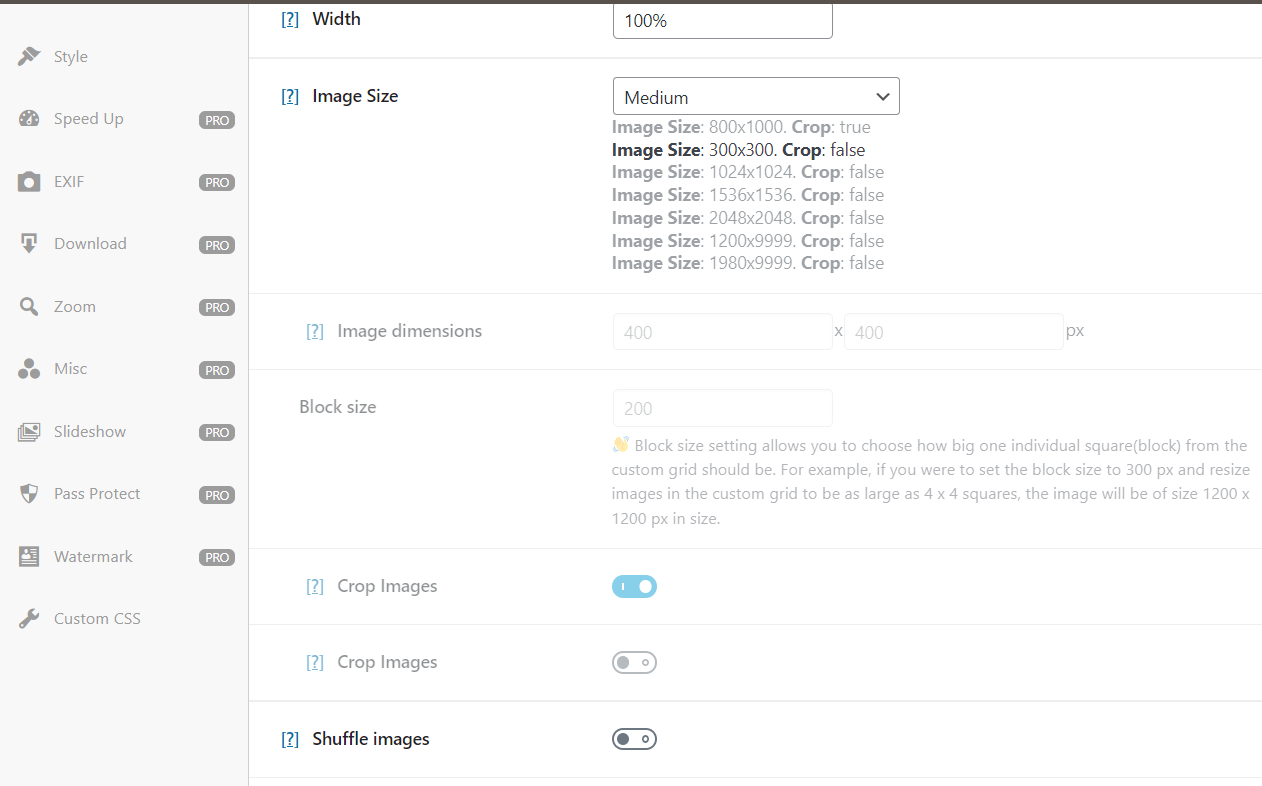Open the Image Size dropdown
1262x786 pixels.
coord(755,95)
